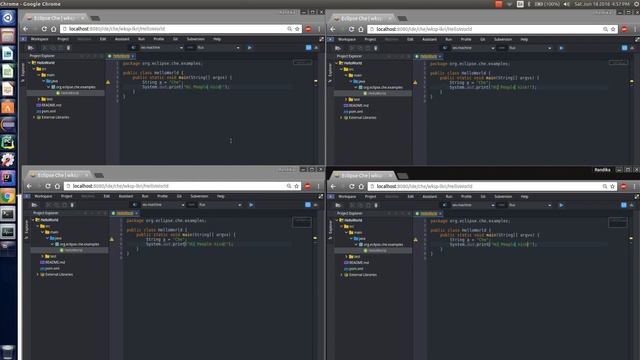The image size is (640, 360).
Task: Open Google Chrome from the Ubuntu launcher
Action: 8,196
